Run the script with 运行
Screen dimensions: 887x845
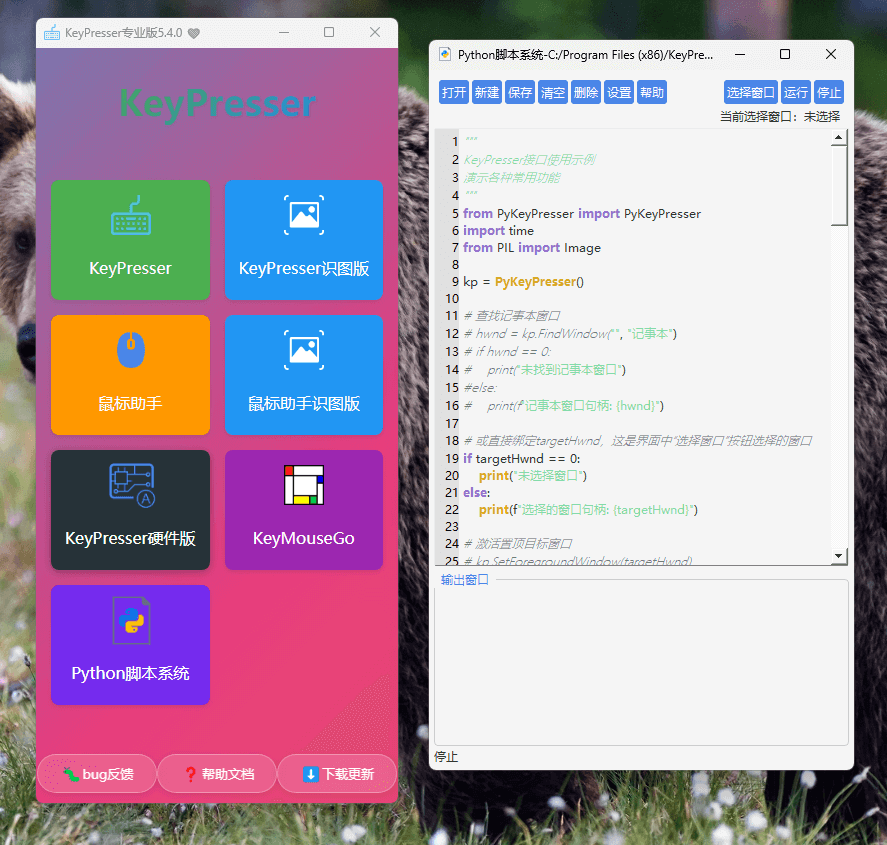[x=796, y=93]
